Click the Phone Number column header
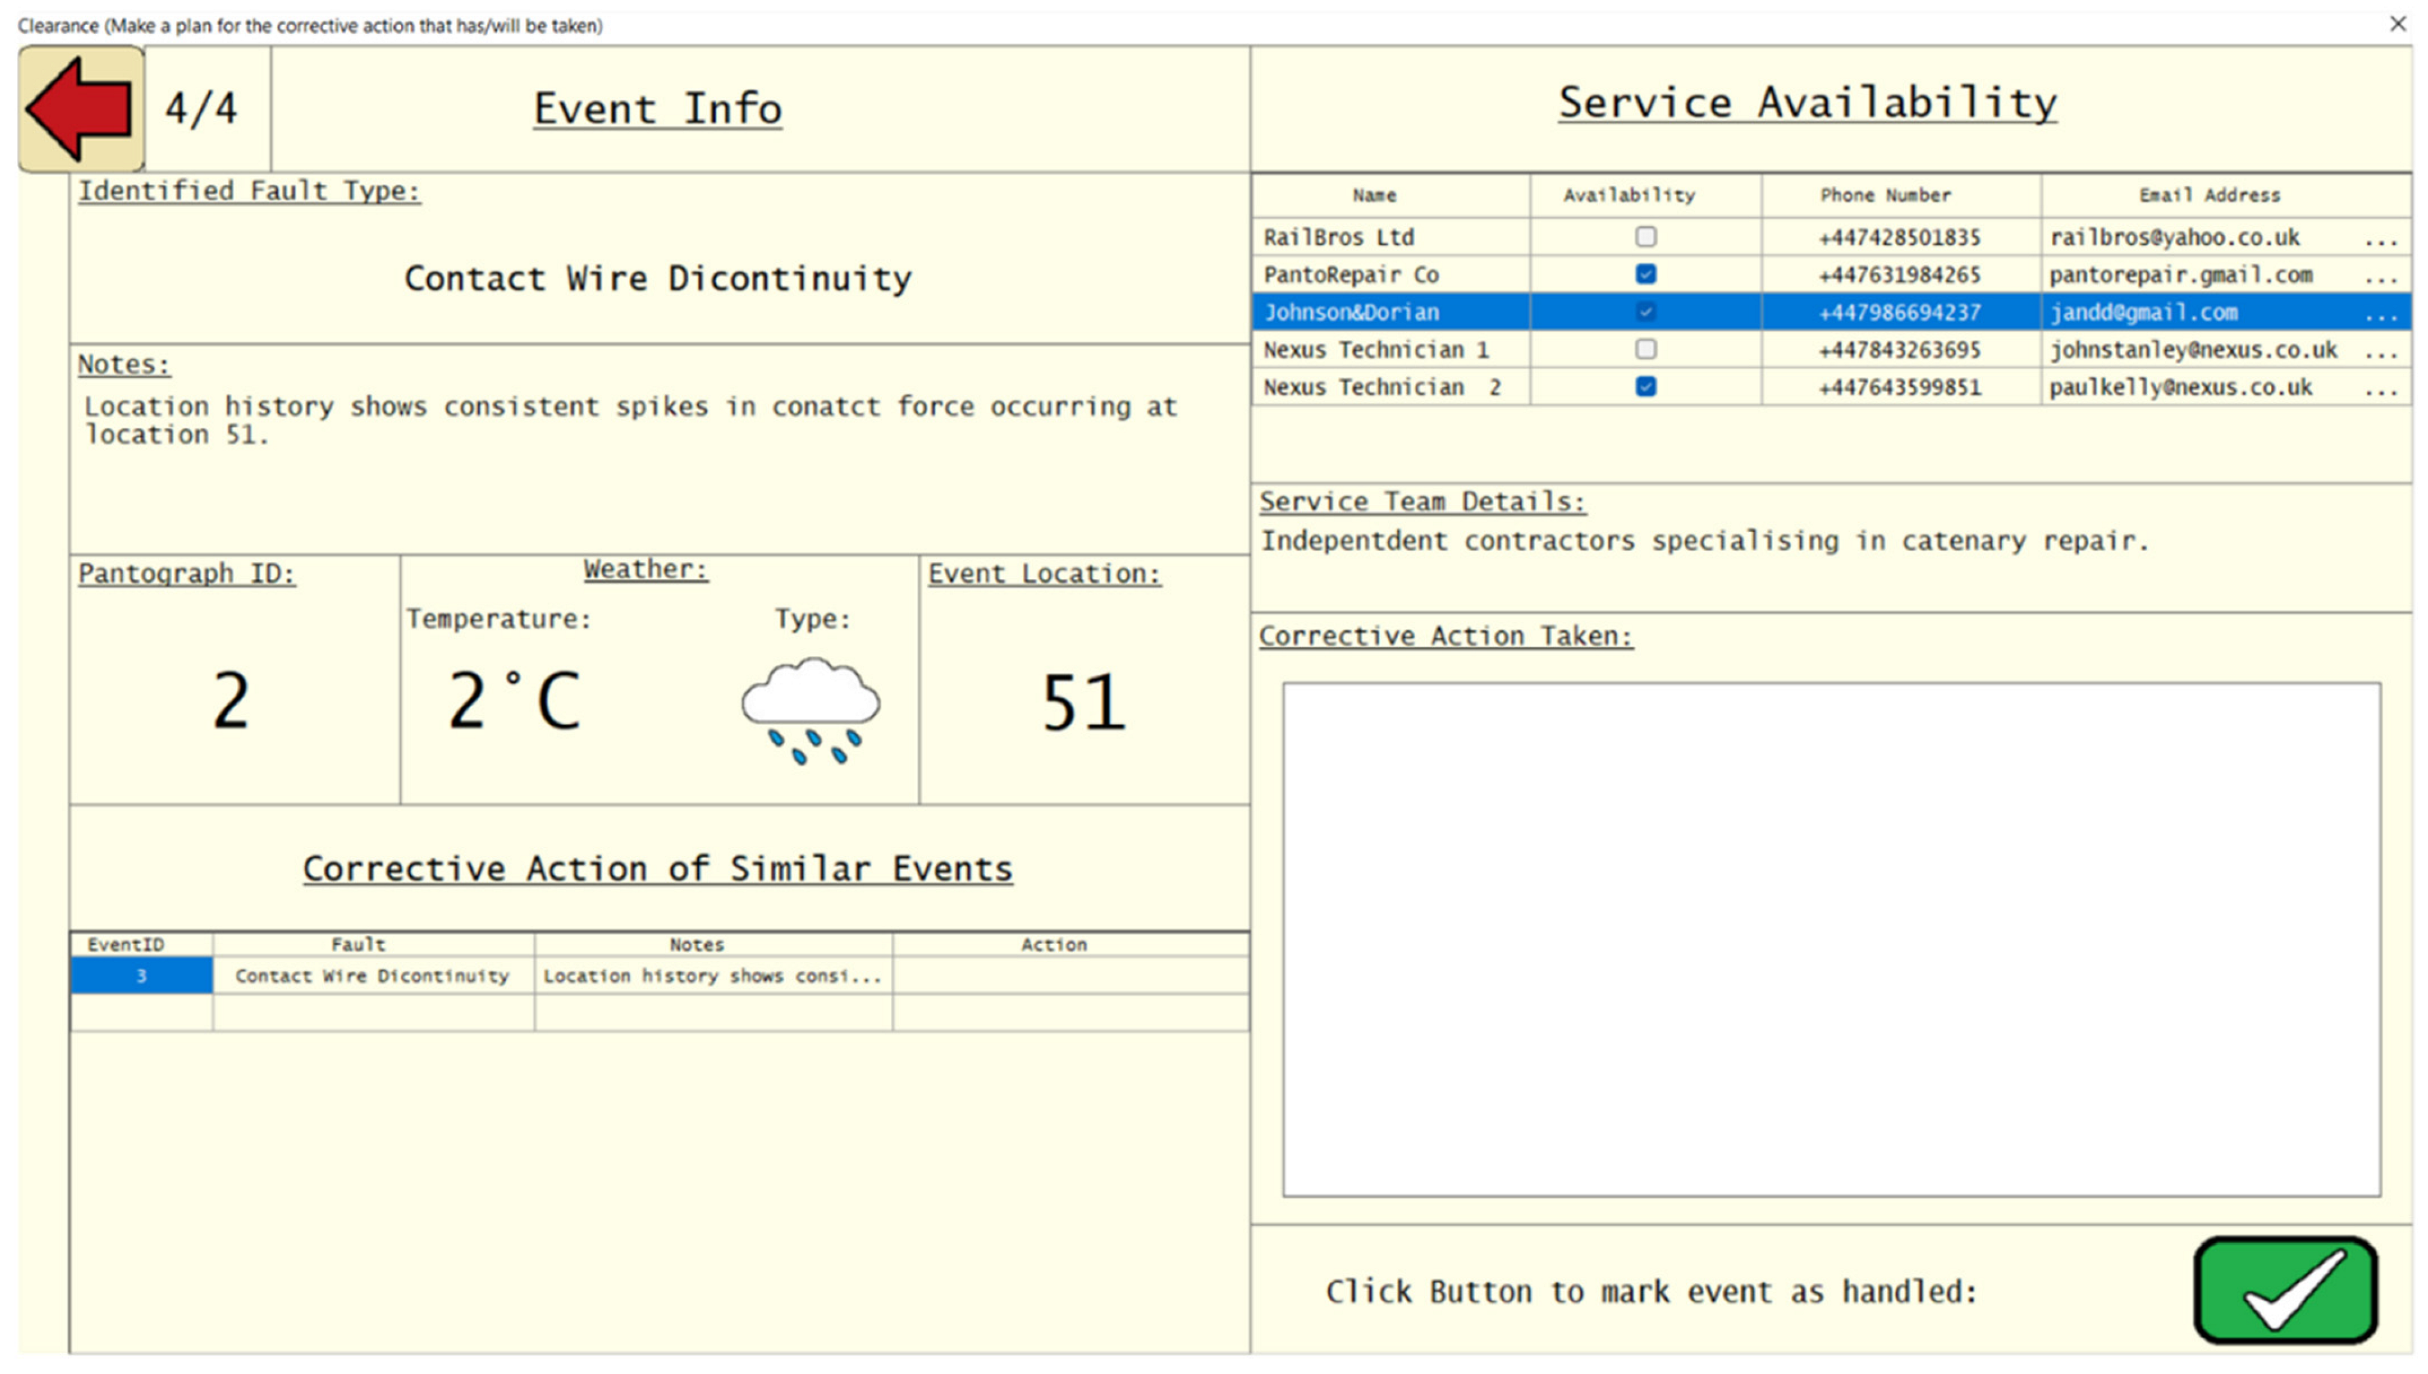2428x1374 pixels. pos(1885,195)
